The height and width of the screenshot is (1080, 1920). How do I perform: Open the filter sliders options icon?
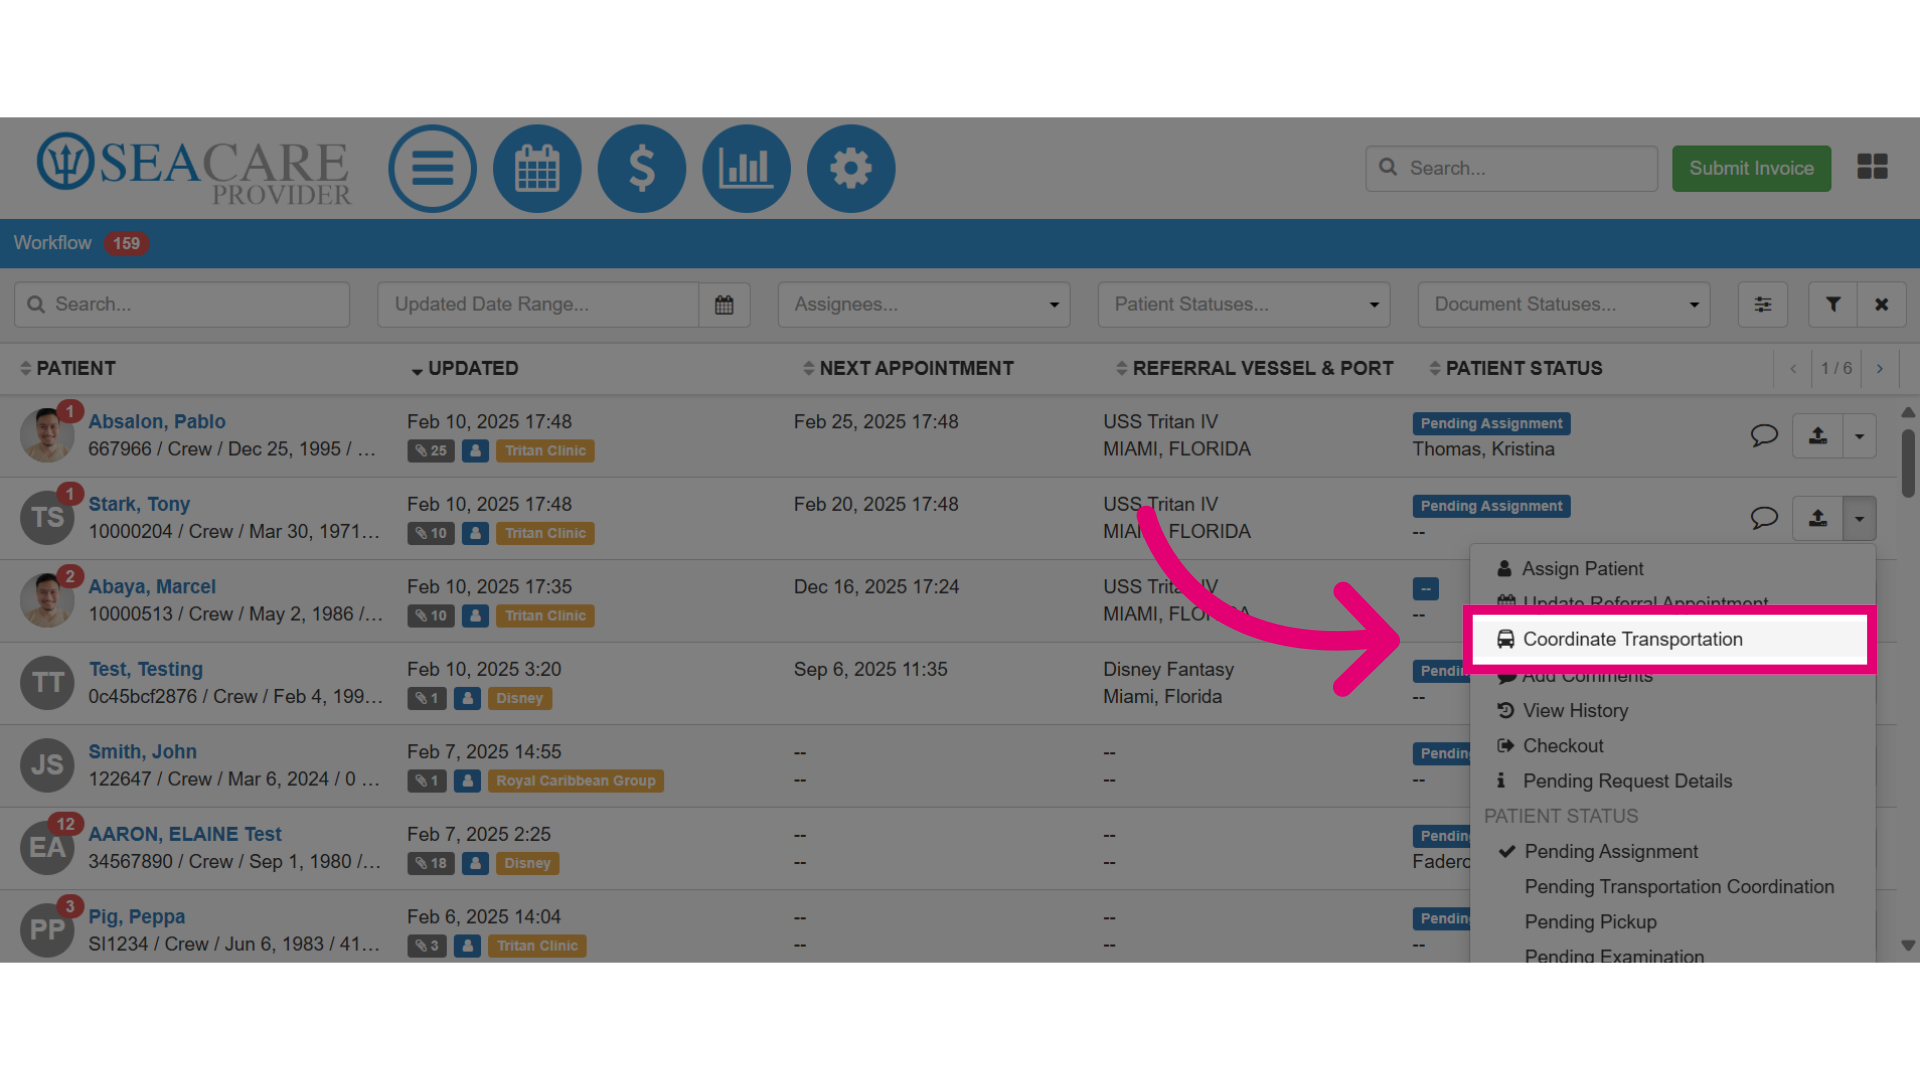[1763, 304]
